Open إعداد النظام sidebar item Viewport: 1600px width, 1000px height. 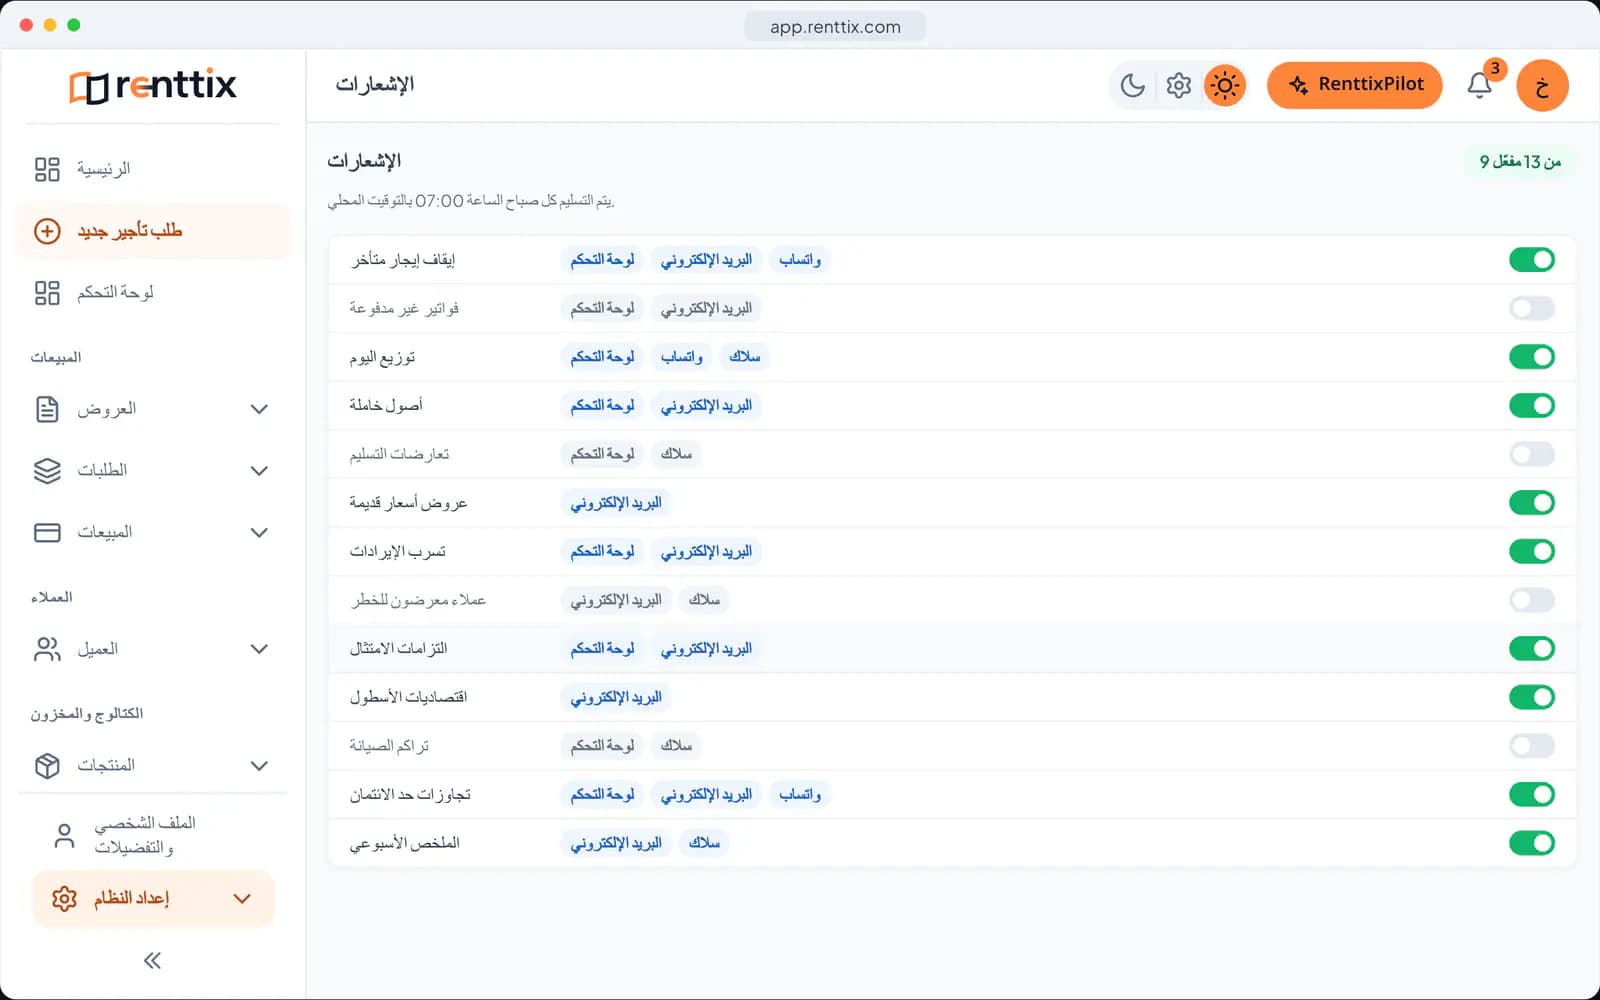click(x=152, y=898)
